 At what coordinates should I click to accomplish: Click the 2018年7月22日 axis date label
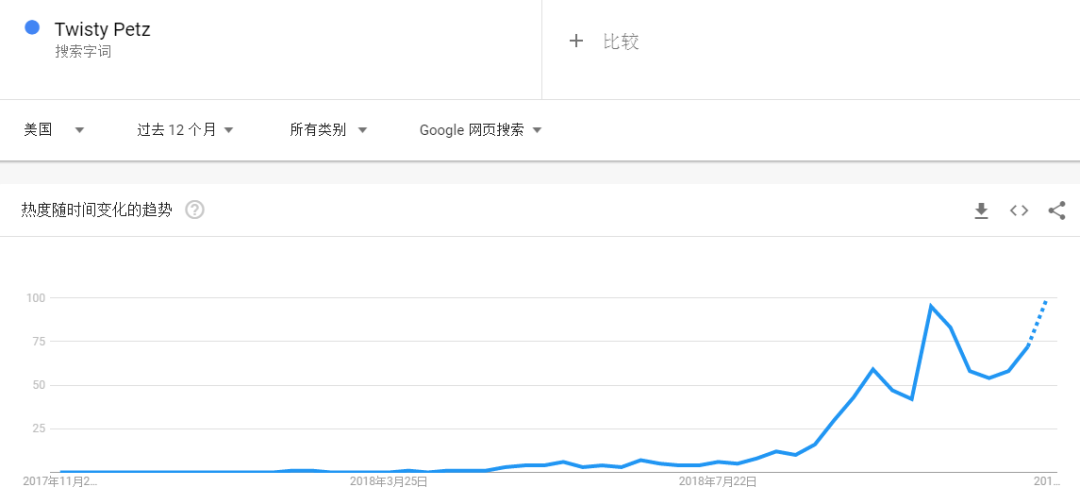click(x=718, y=481)
